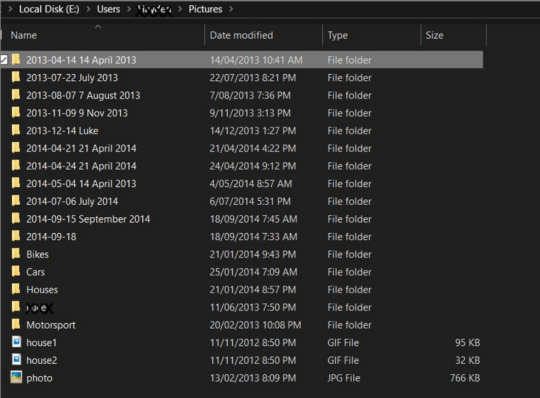The image size is (540, 398).
Task: Click folder icon of 2014-04-24 21 April 2014
Action: [16, 166]
